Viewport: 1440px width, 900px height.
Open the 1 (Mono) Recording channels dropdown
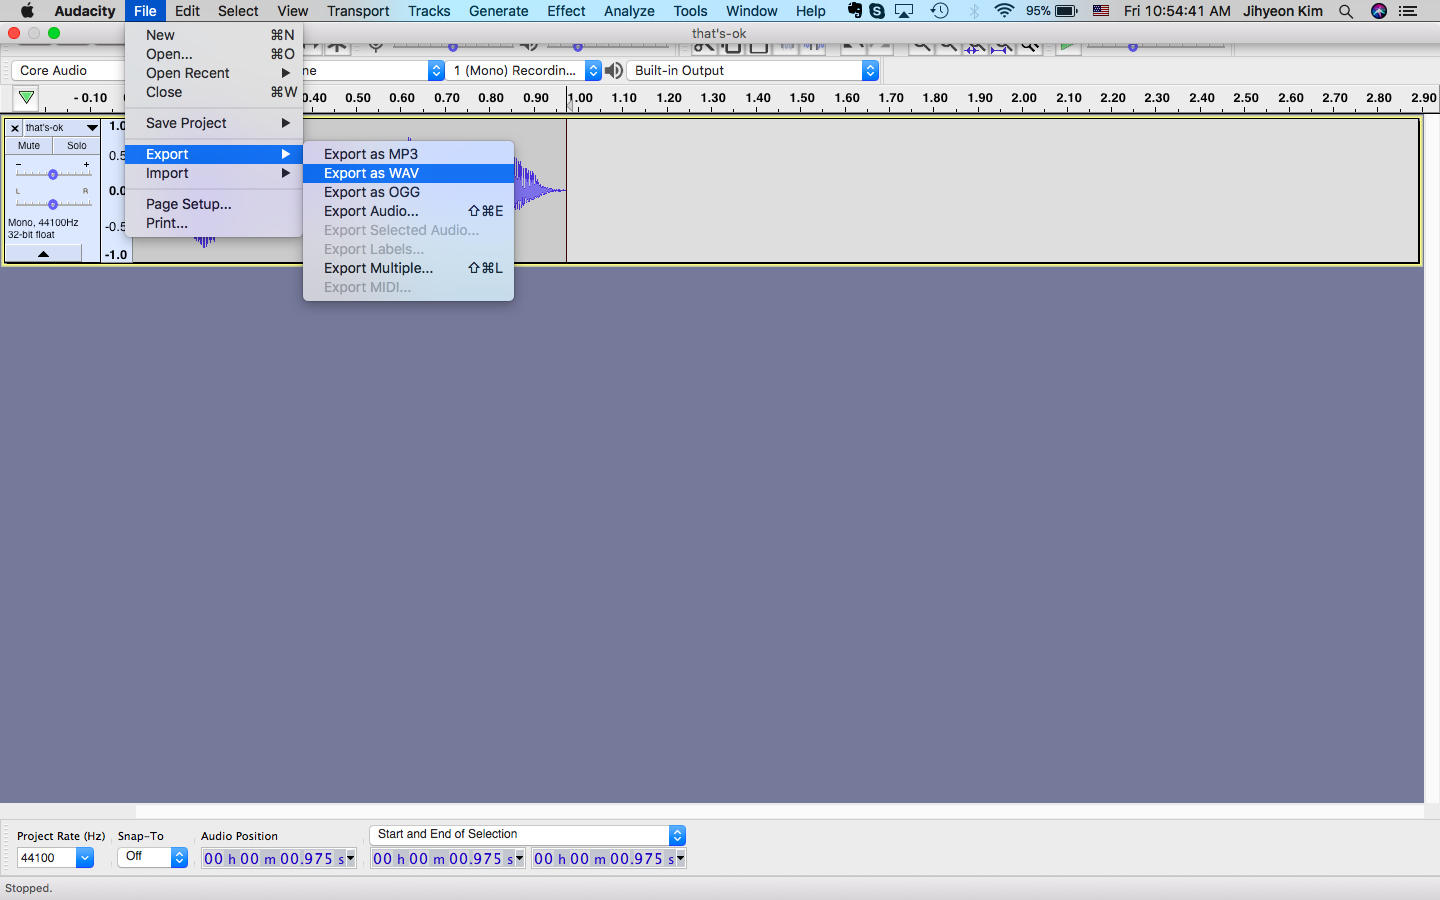point(523,71)
